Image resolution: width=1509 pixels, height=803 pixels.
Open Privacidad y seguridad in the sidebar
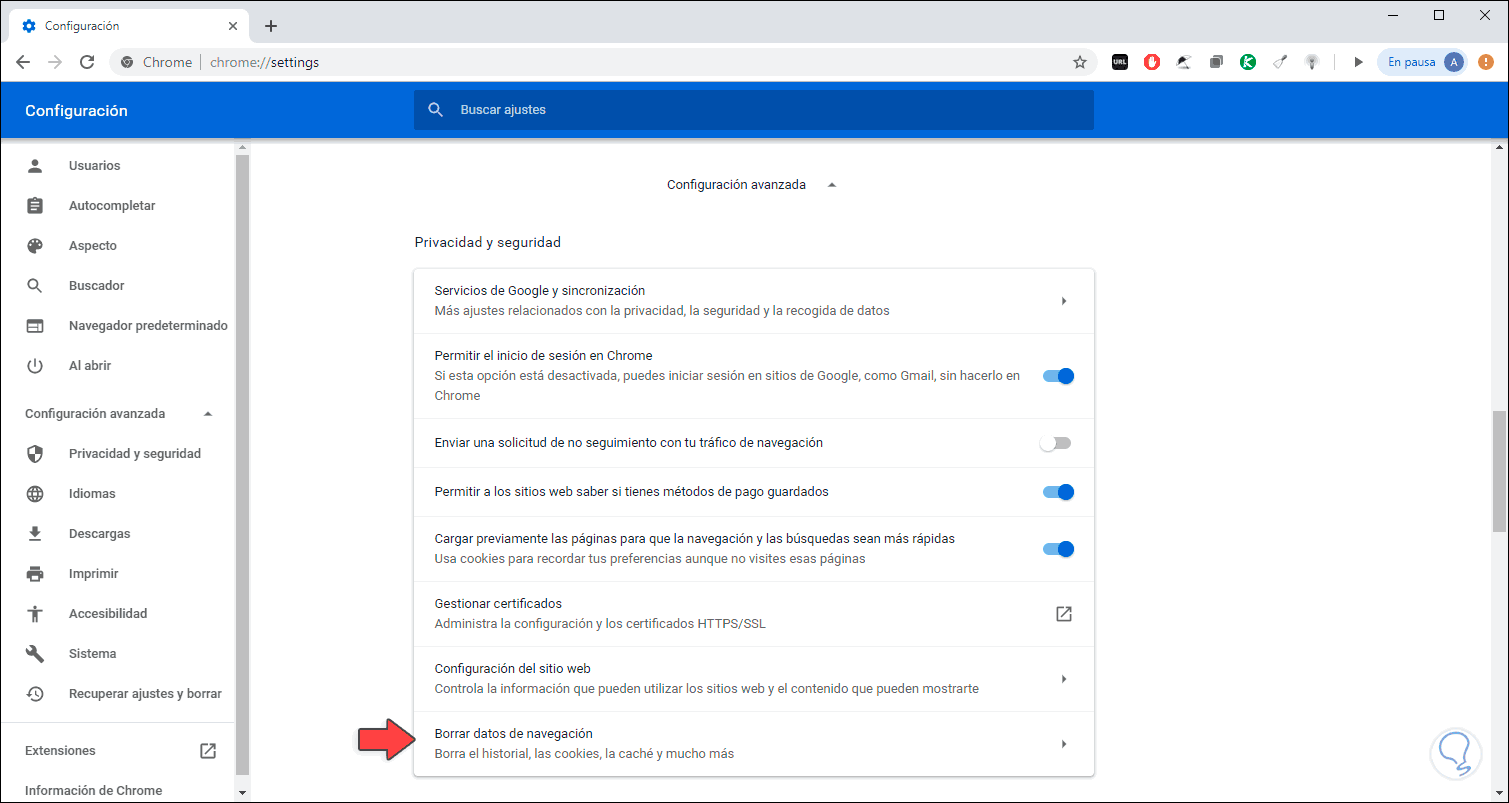point(135,454)
